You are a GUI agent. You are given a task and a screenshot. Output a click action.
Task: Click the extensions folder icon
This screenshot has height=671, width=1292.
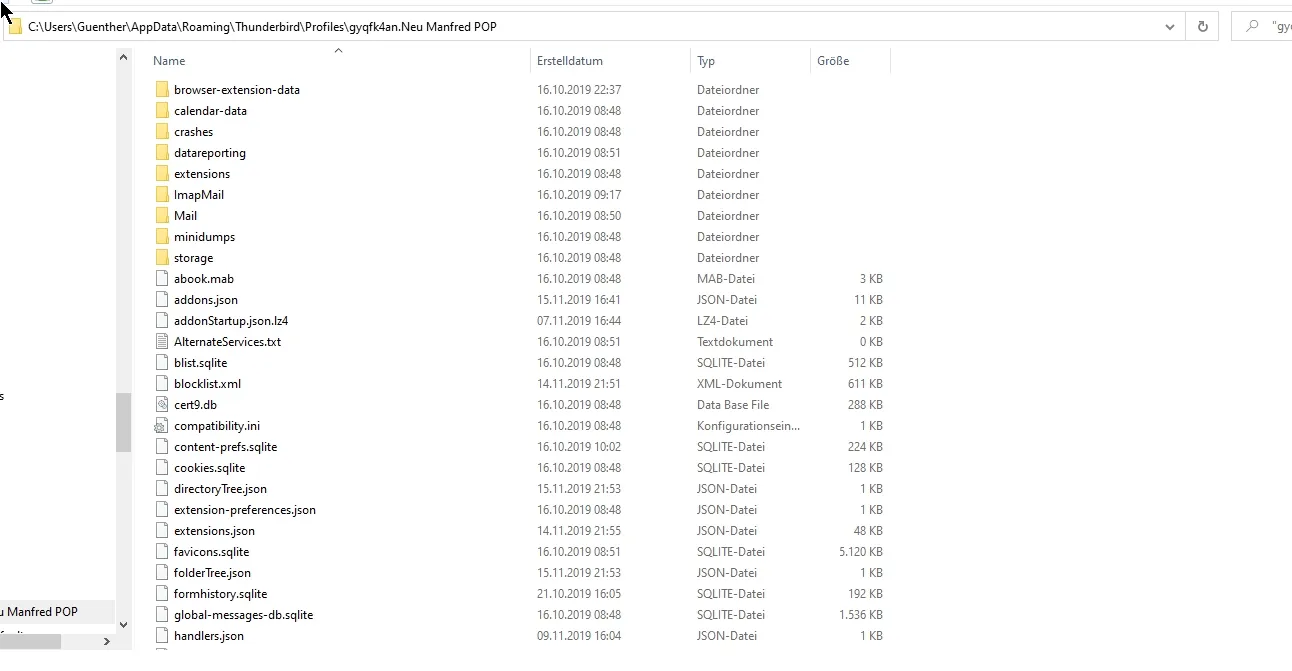point(162,174)
